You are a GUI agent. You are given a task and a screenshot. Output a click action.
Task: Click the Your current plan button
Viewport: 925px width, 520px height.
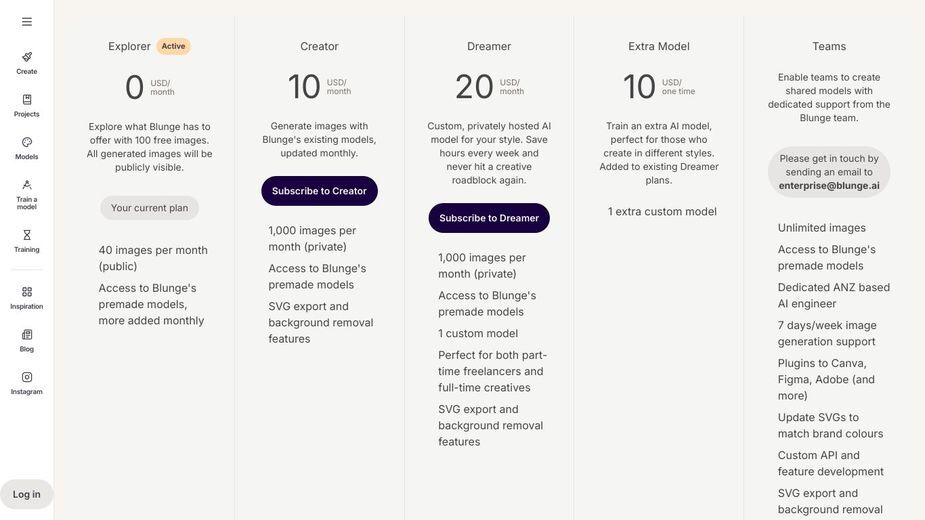[149, 208]
